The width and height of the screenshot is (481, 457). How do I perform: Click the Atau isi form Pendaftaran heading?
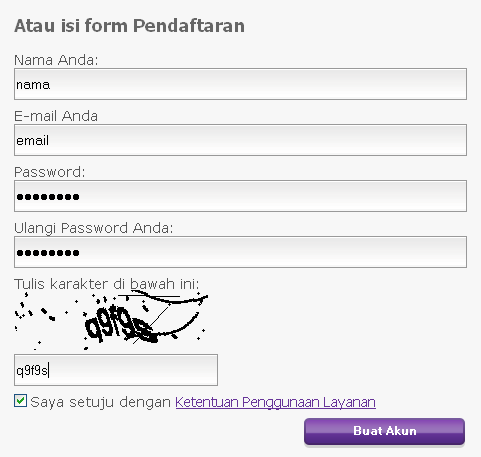pyautogui.click(x=129, y=26)
